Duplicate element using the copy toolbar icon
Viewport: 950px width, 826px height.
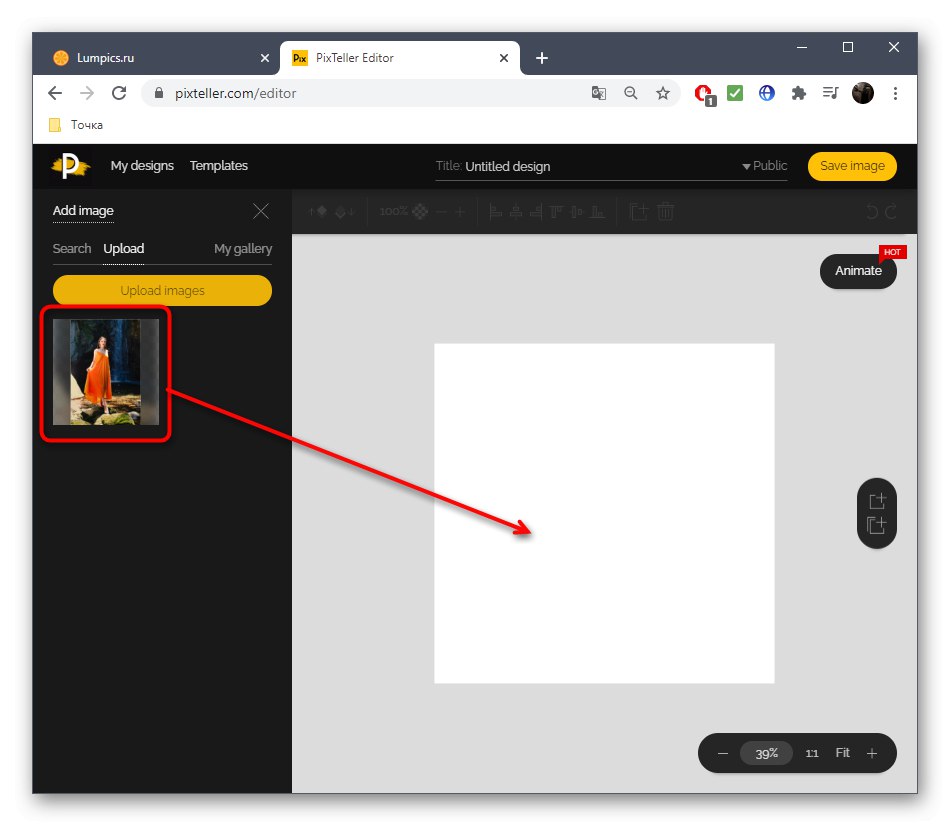[639, 211]
